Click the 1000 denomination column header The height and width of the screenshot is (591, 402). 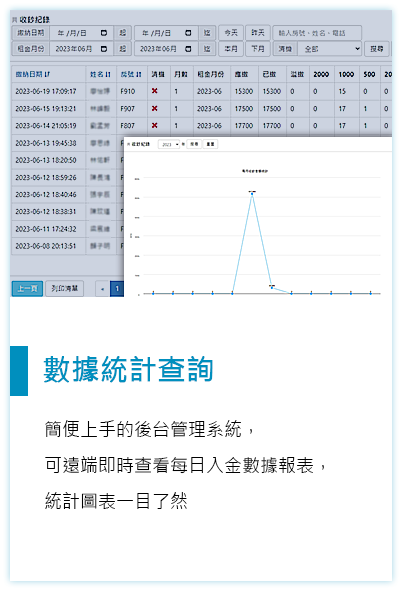[346, 75]
